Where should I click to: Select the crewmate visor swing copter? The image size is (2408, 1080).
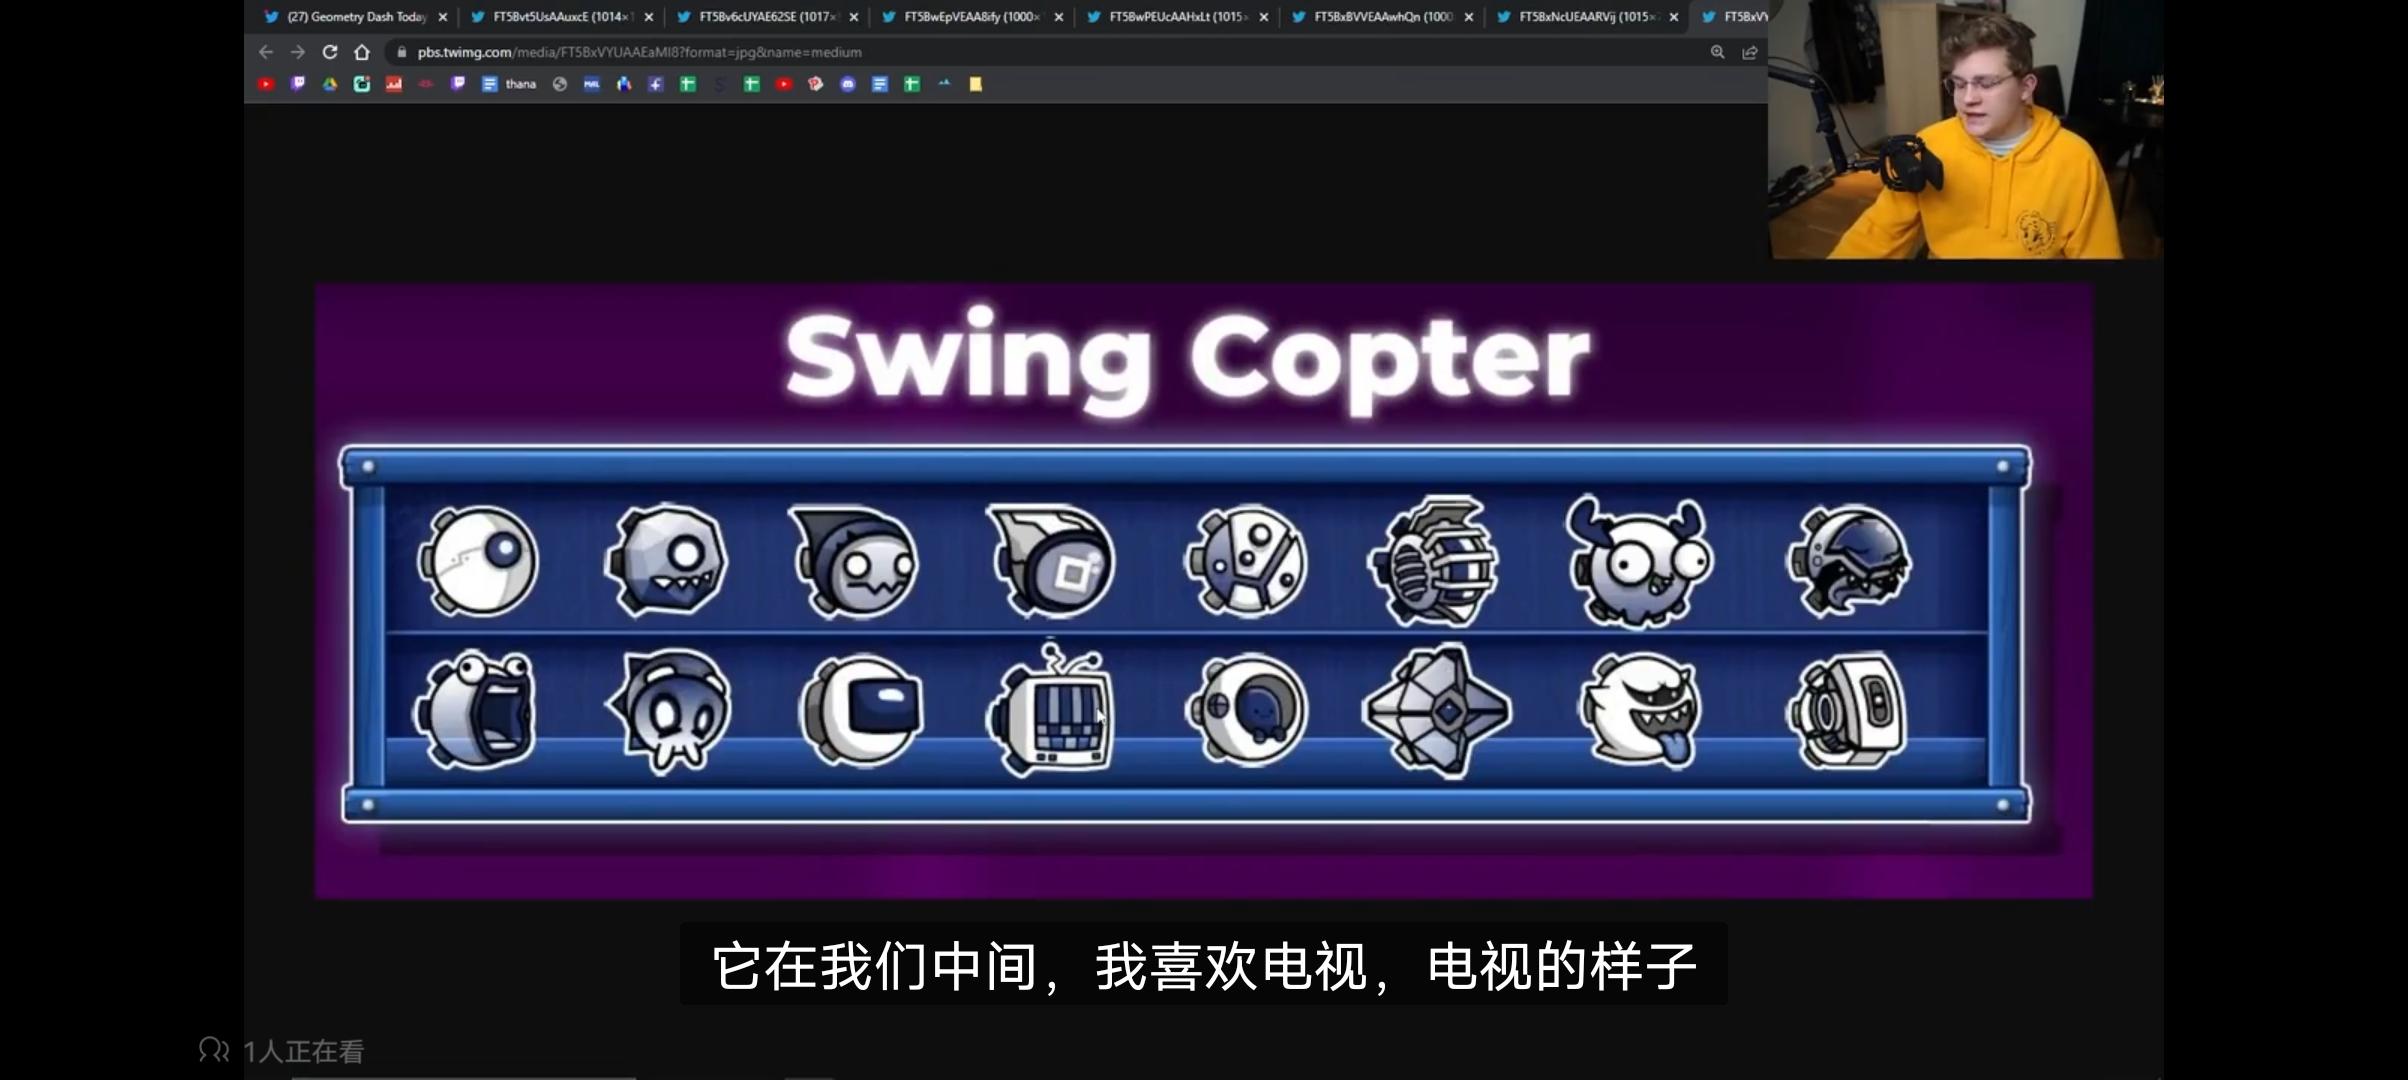click(x=862, y=710)
